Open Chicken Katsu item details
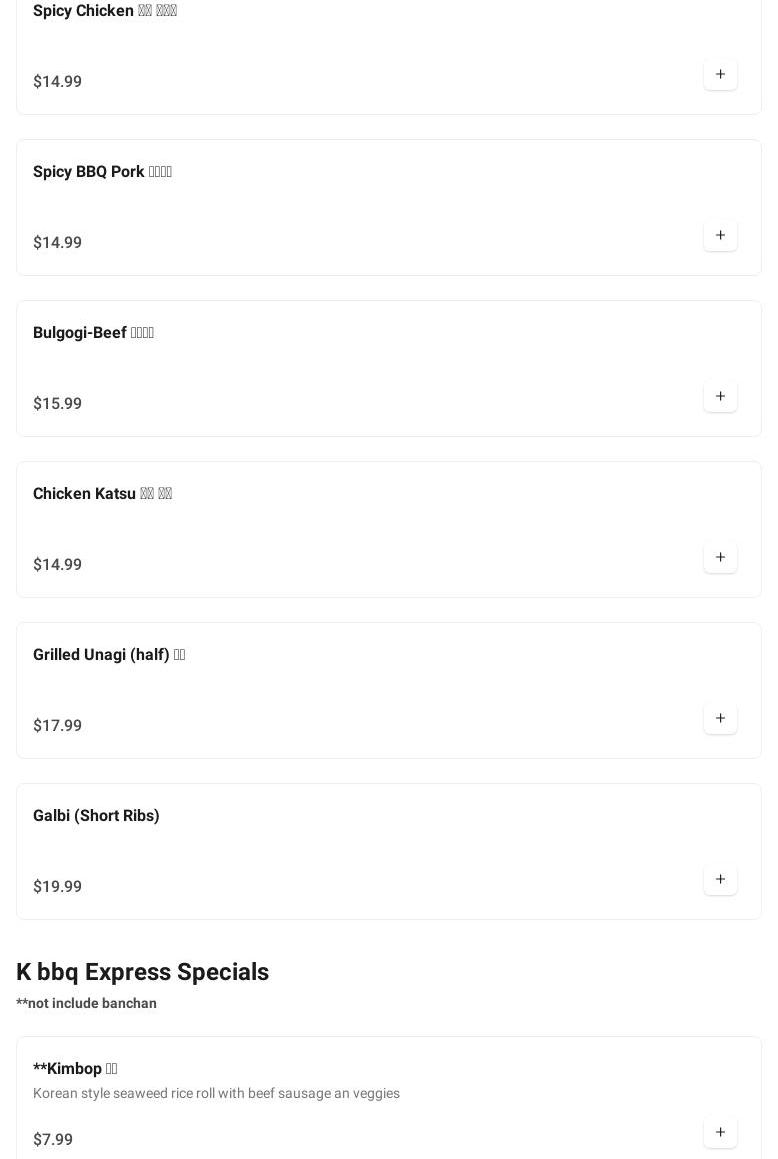Screen dimensions: 778x1159 click(102, 494)
